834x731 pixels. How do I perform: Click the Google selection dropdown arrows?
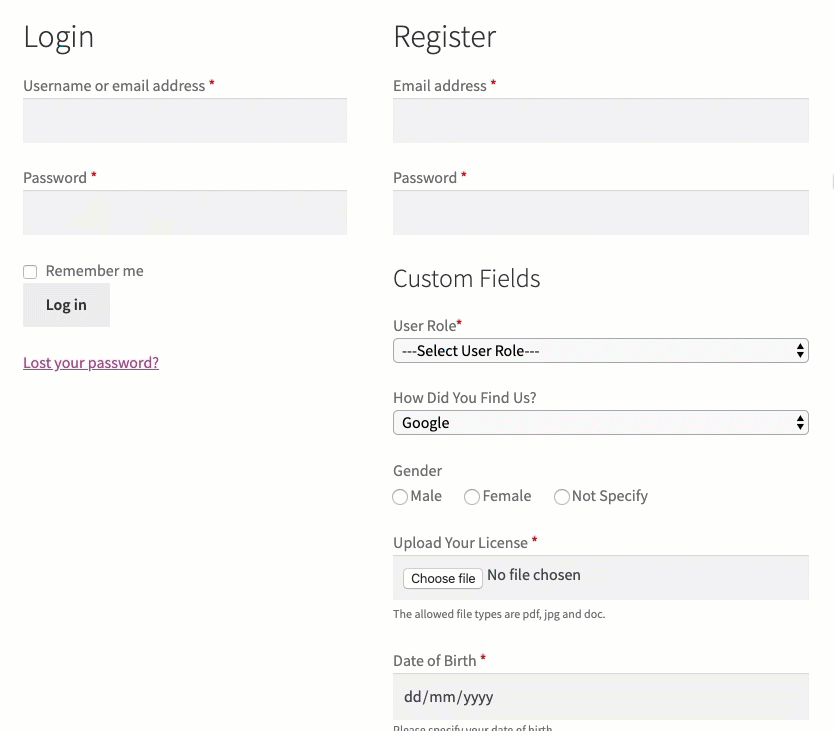click(800, 422)
